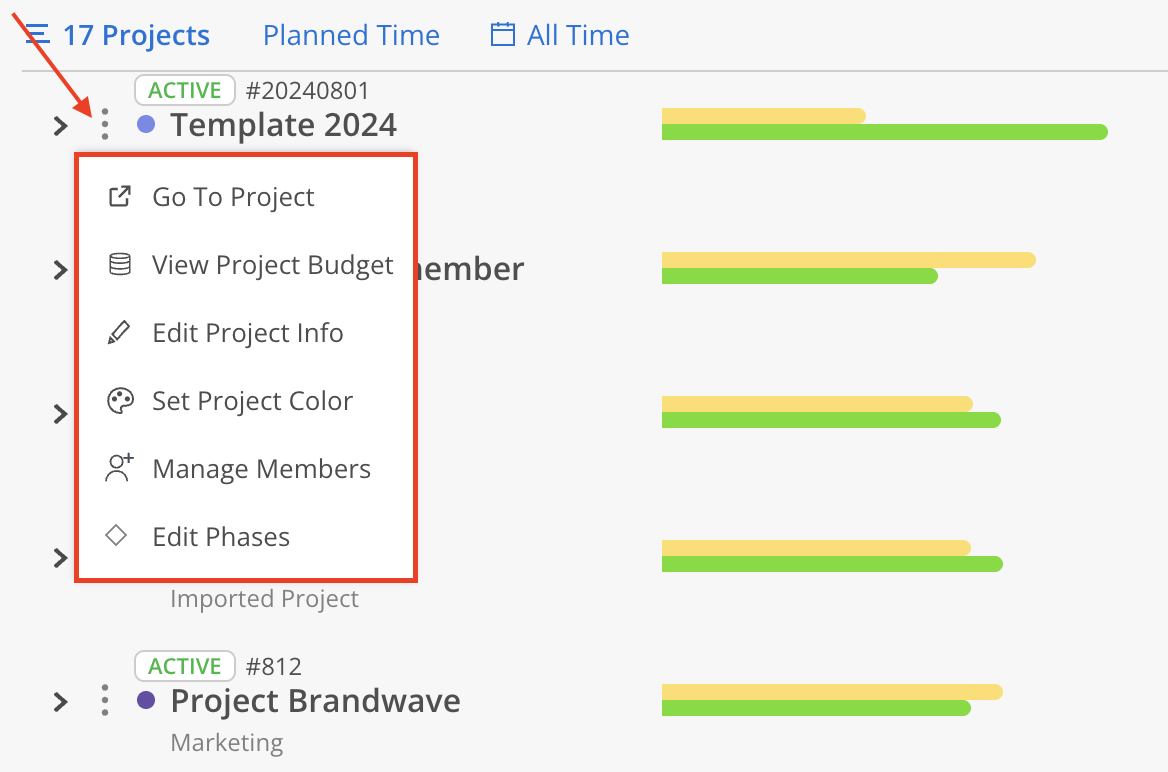
Task: Select Manage Members from the context menu
Action: pyautogui.click(x=261, y=469)
